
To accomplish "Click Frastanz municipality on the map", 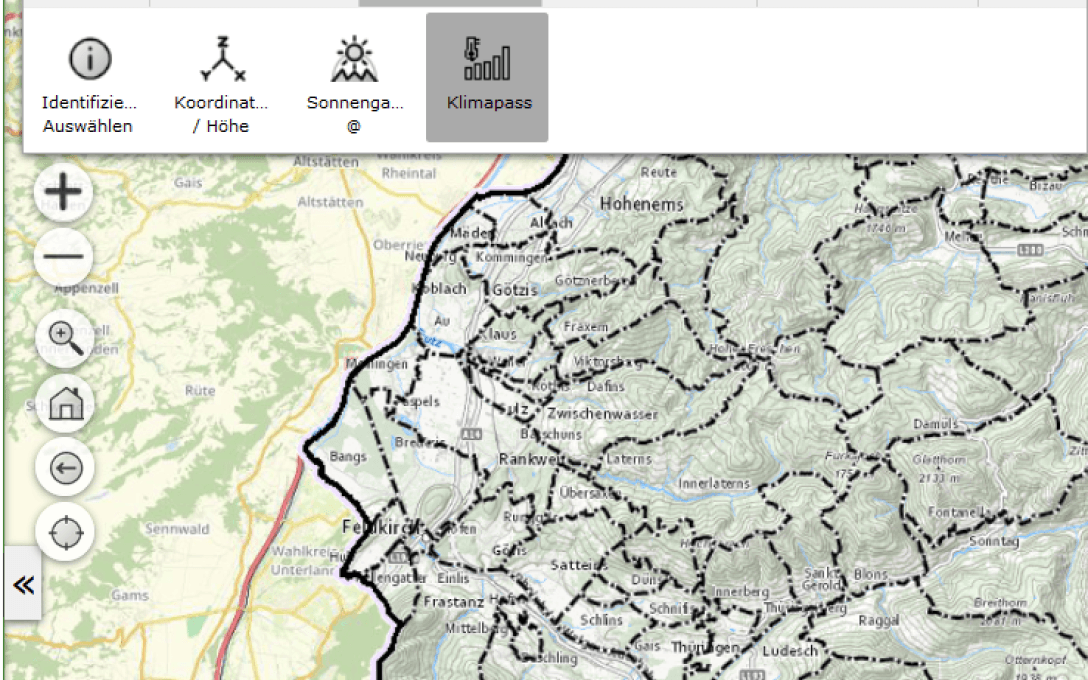I will (x=453, y=603).
